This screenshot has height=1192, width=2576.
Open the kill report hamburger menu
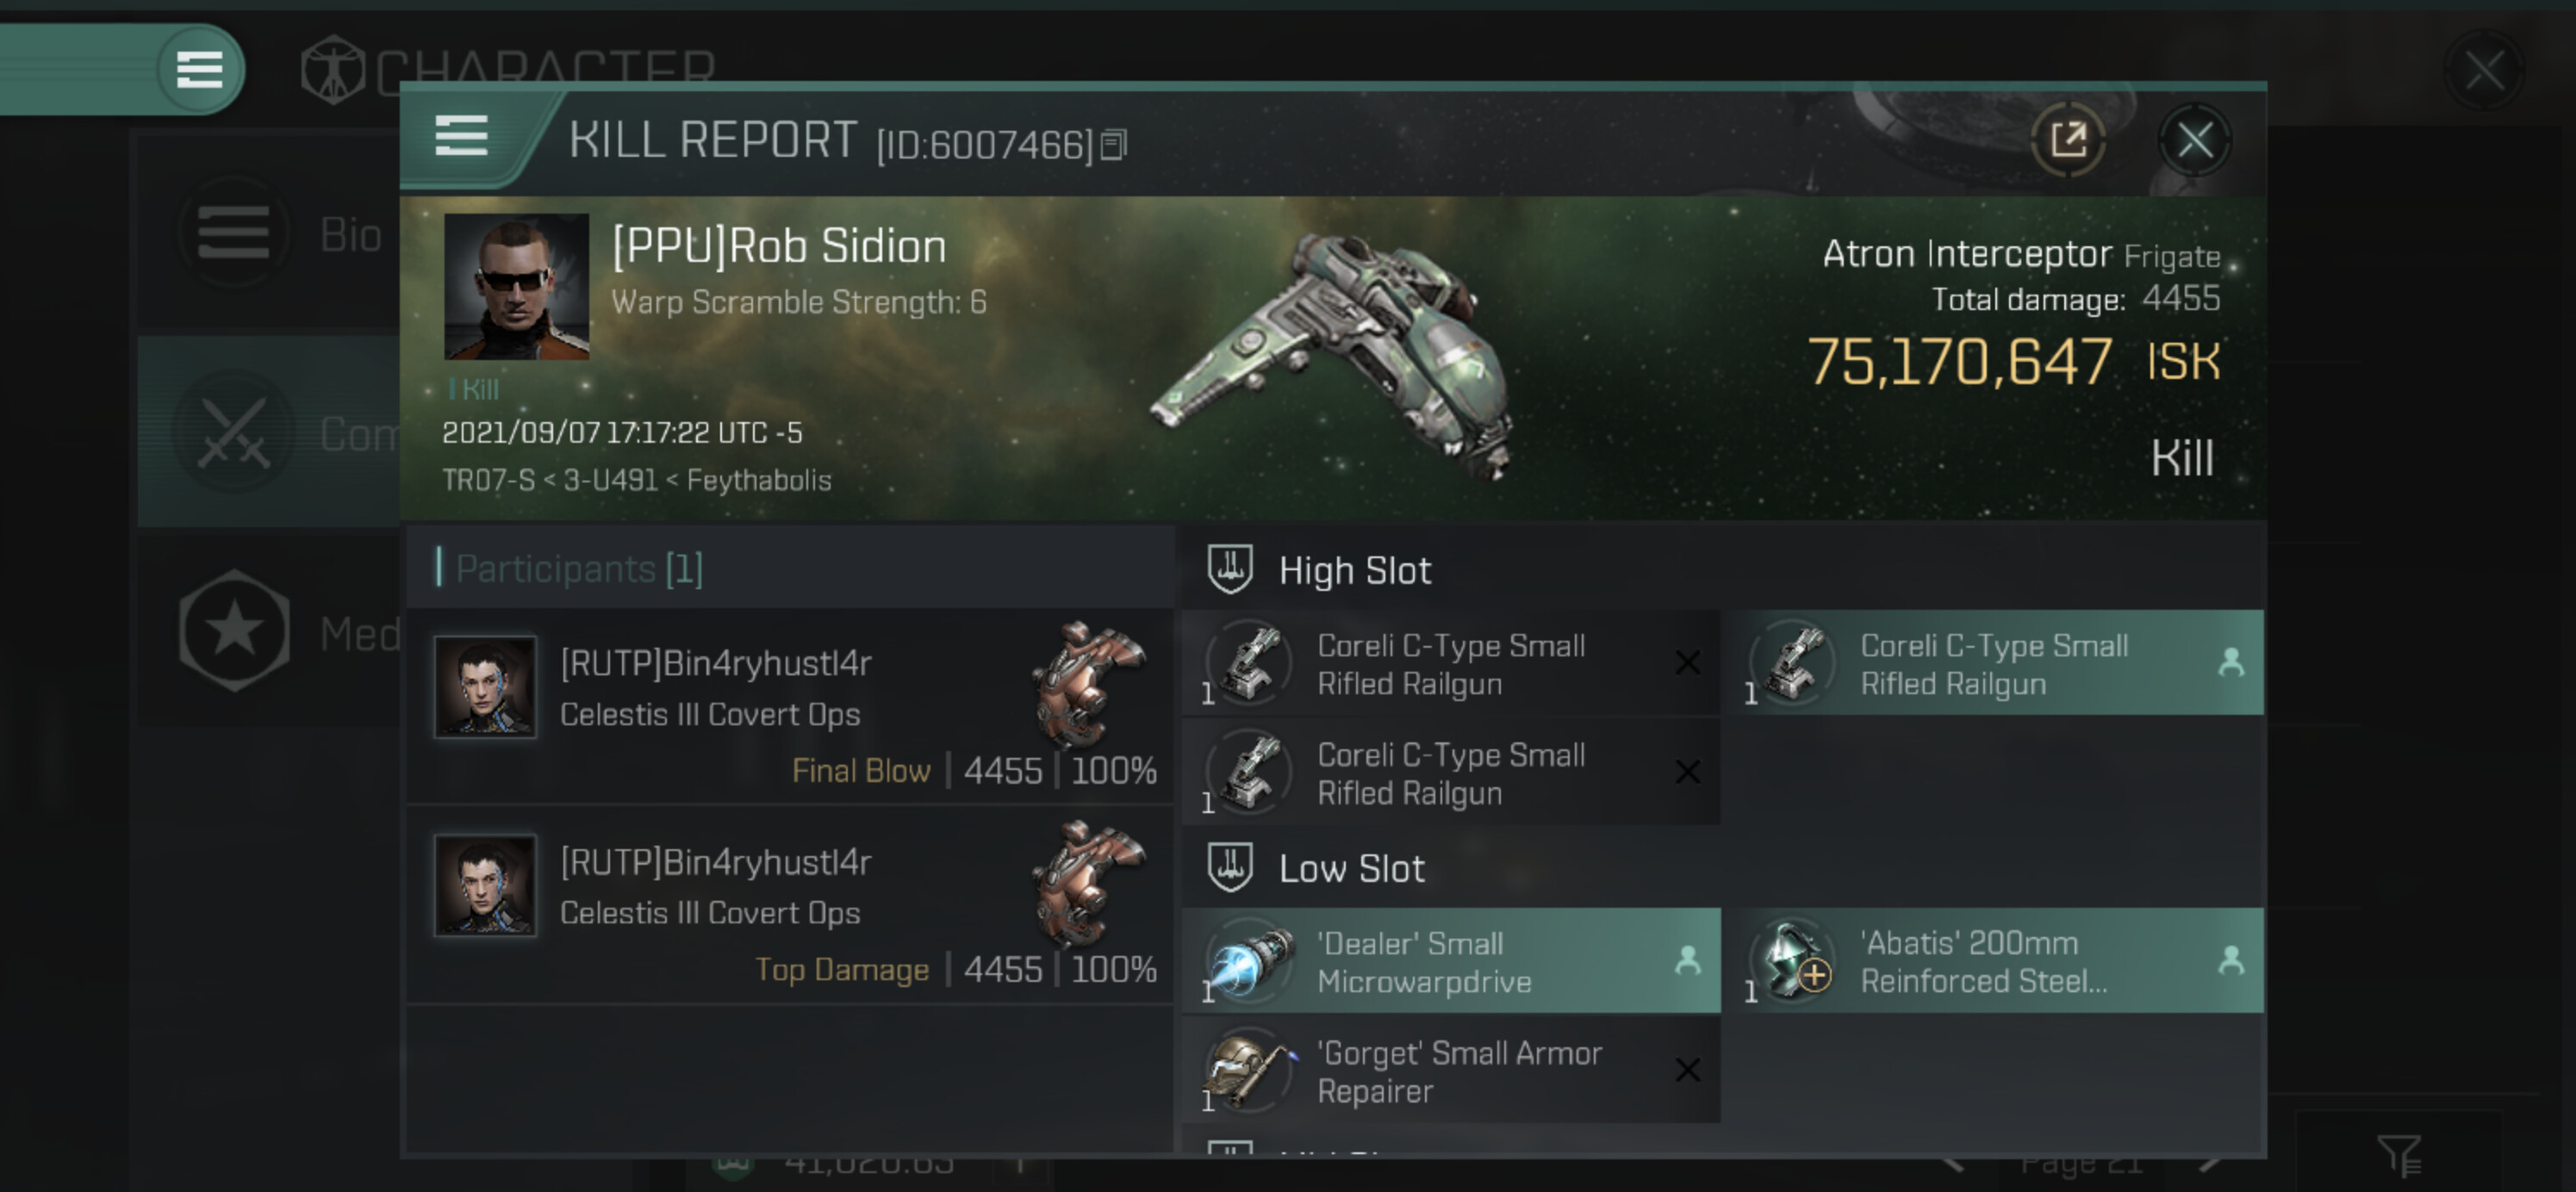pos(461,136)
